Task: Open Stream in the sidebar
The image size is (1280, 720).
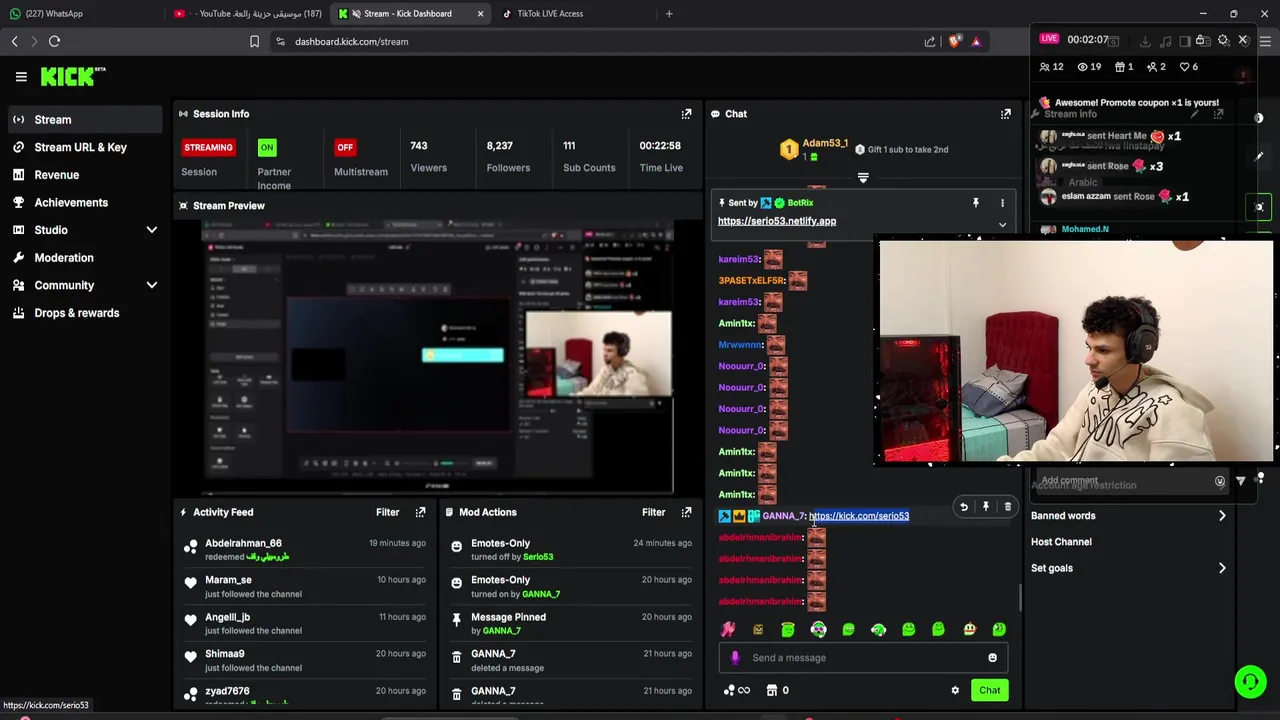Action: tap(85, 120)
